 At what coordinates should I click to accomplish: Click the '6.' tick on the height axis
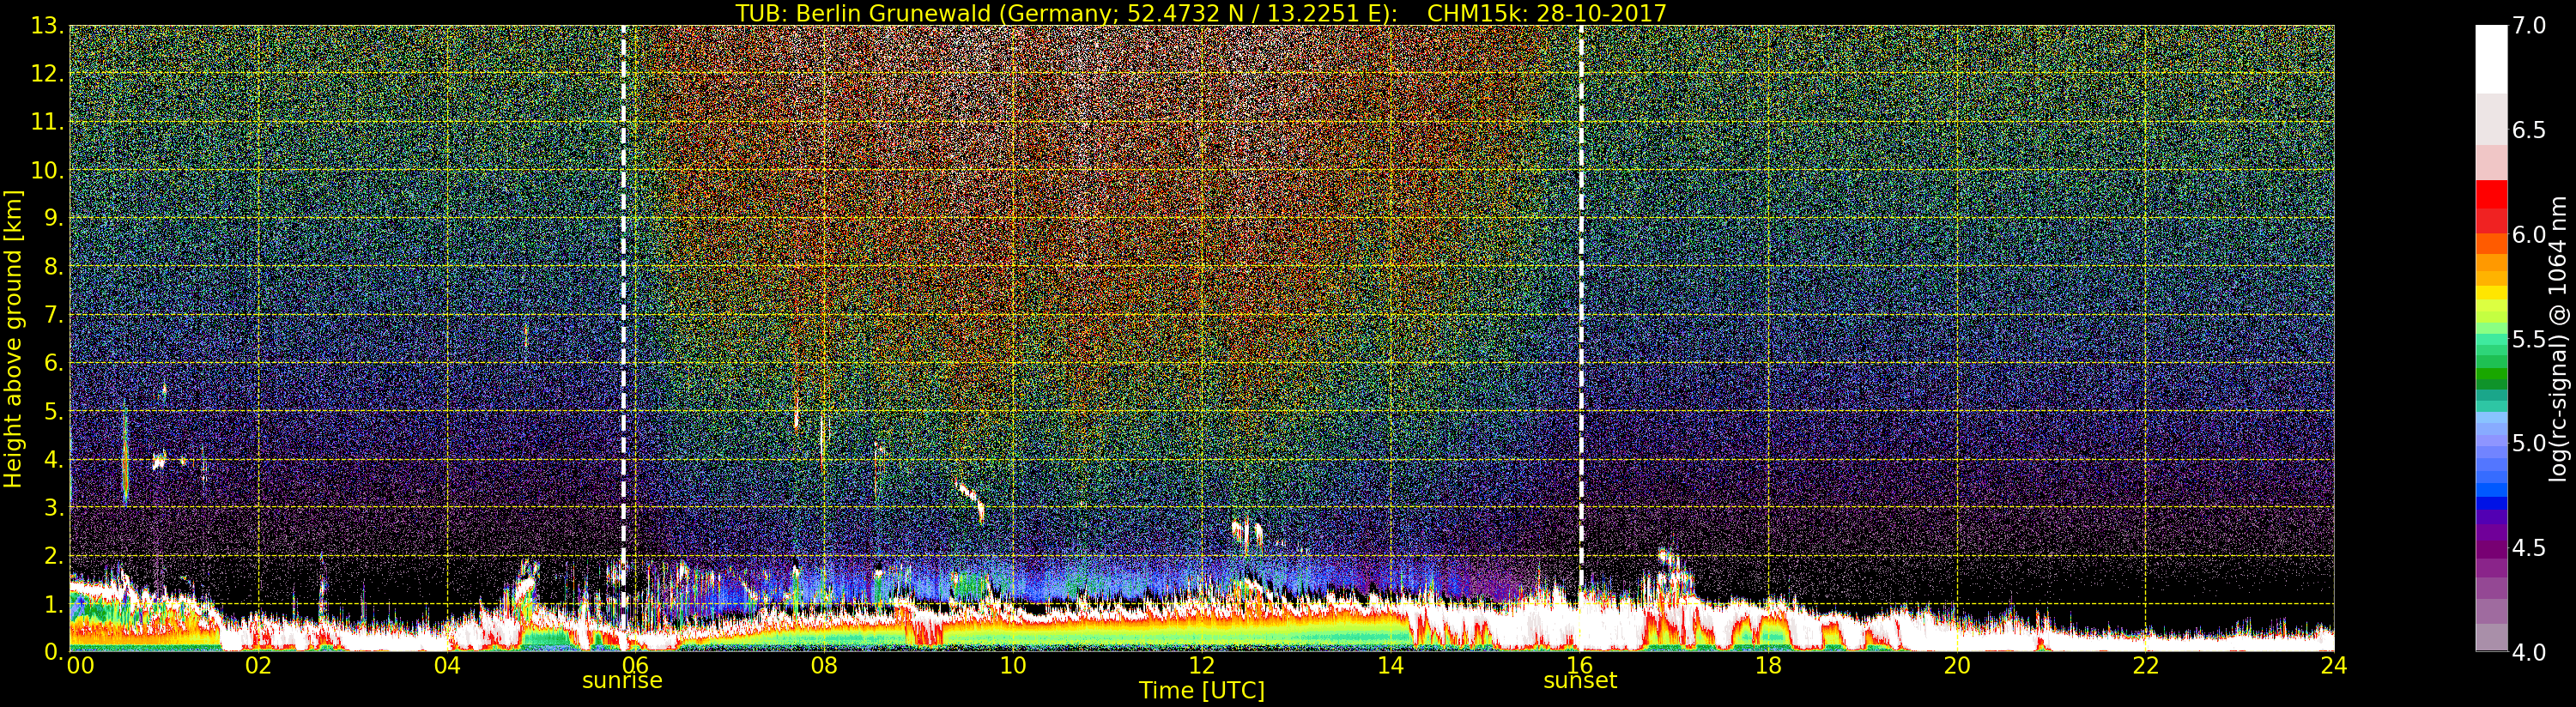pyautogui.click(x=53, y=363)
